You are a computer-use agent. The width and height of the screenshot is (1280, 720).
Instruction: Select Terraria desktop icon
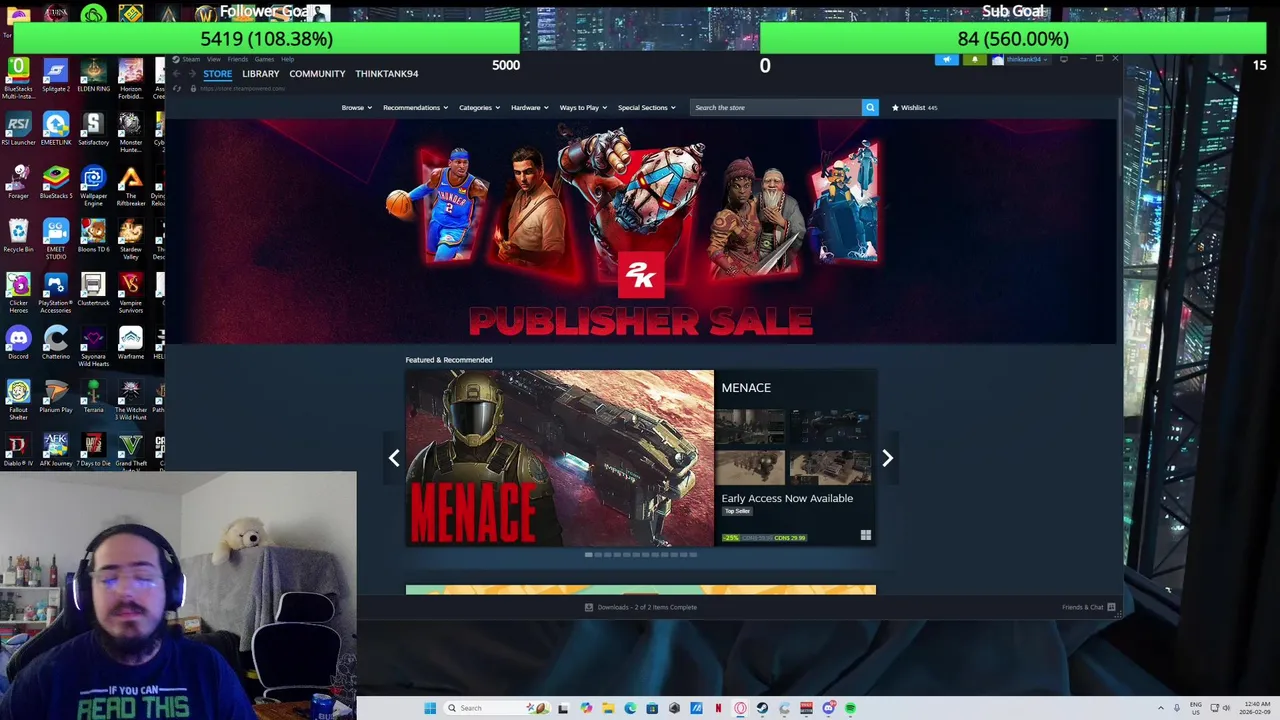[x=93, y=397]
